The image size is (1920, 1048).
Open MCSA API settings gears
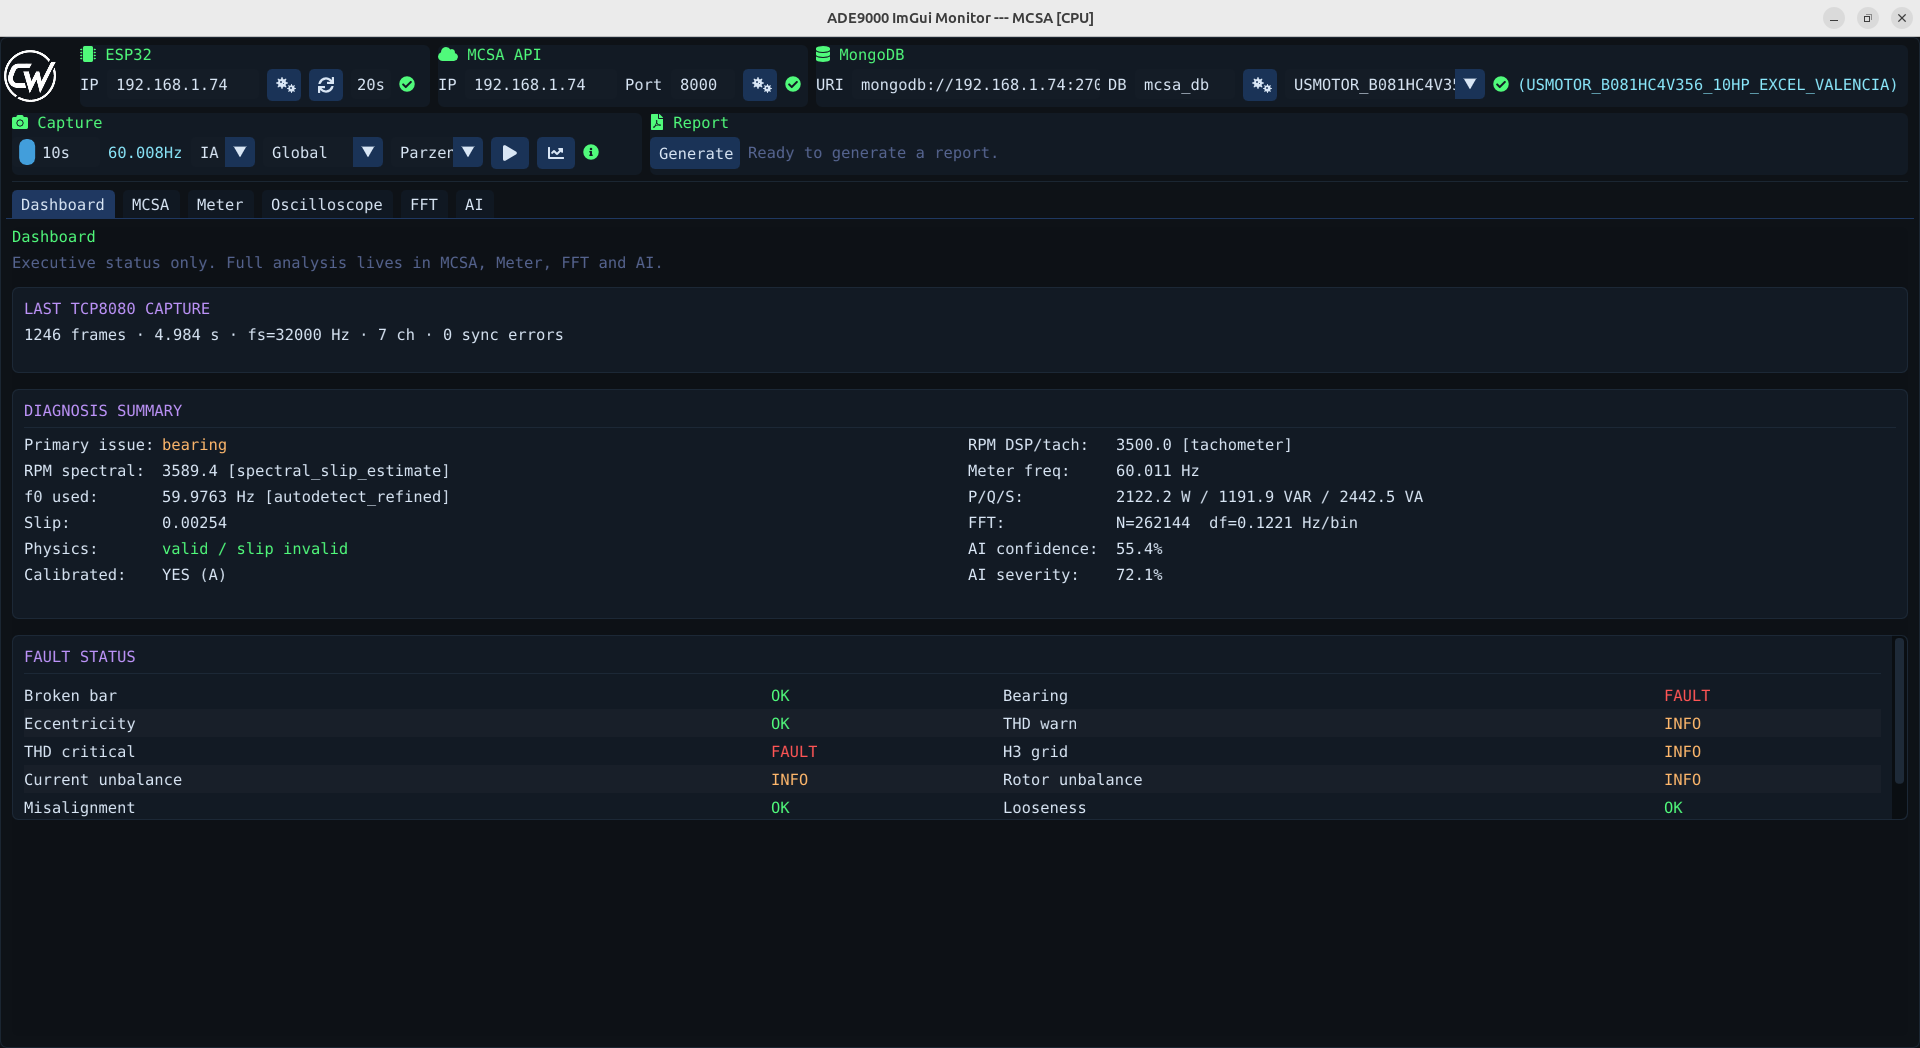click(761, 85)
